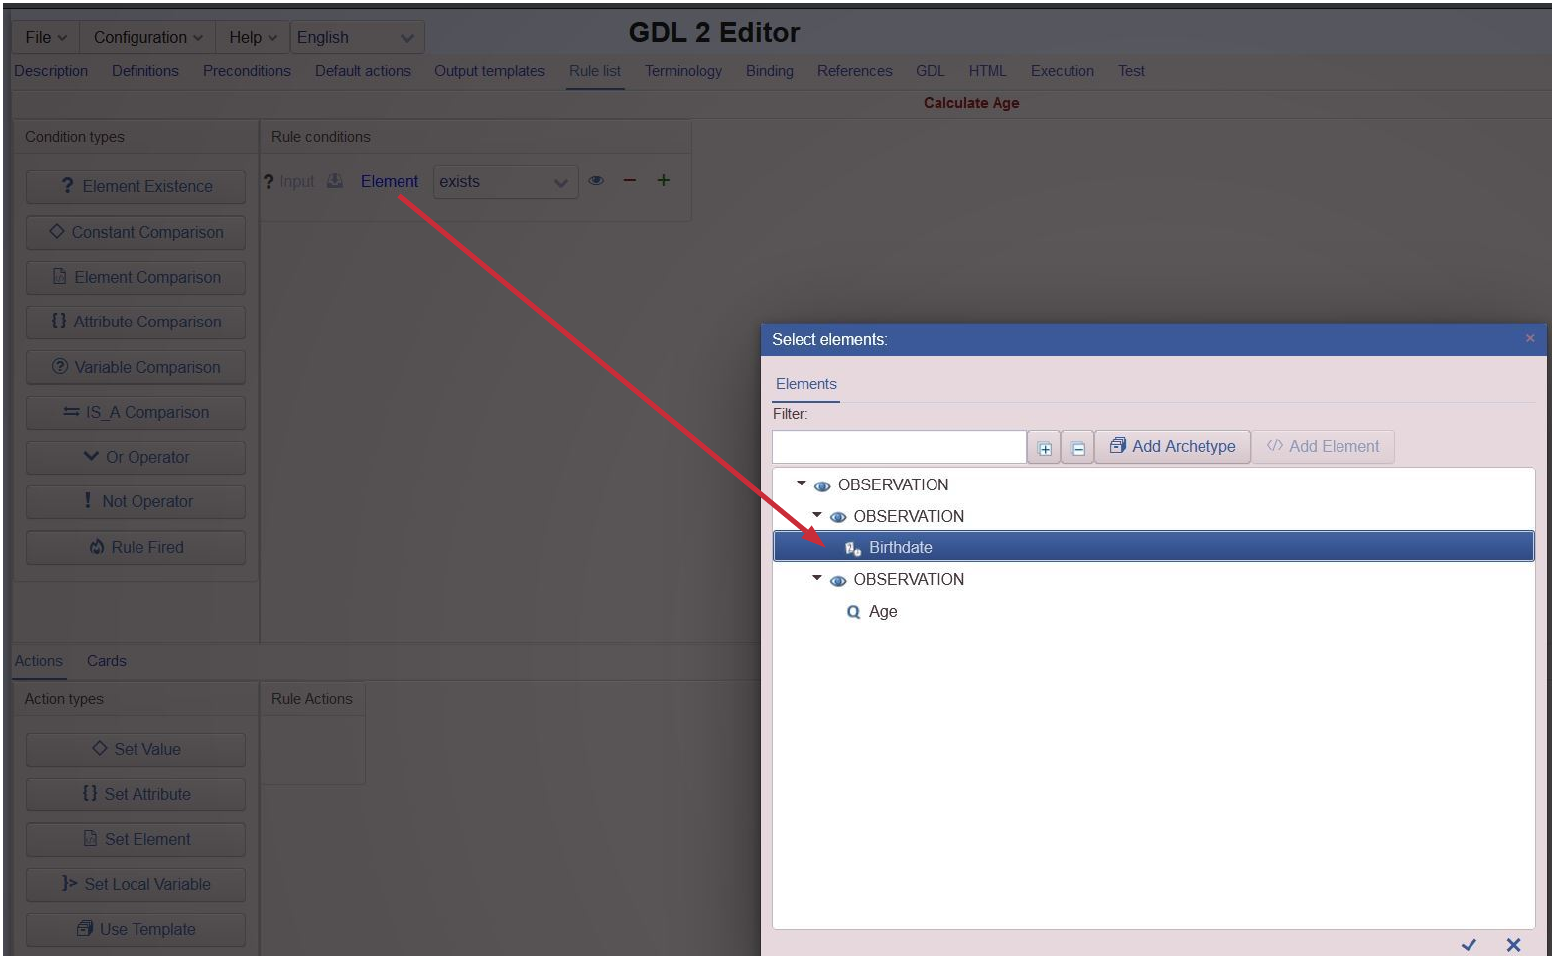This screenshot has width=1552, height=956.
Task: Open the Configuration menu
Action: click(x=146, y=37)
